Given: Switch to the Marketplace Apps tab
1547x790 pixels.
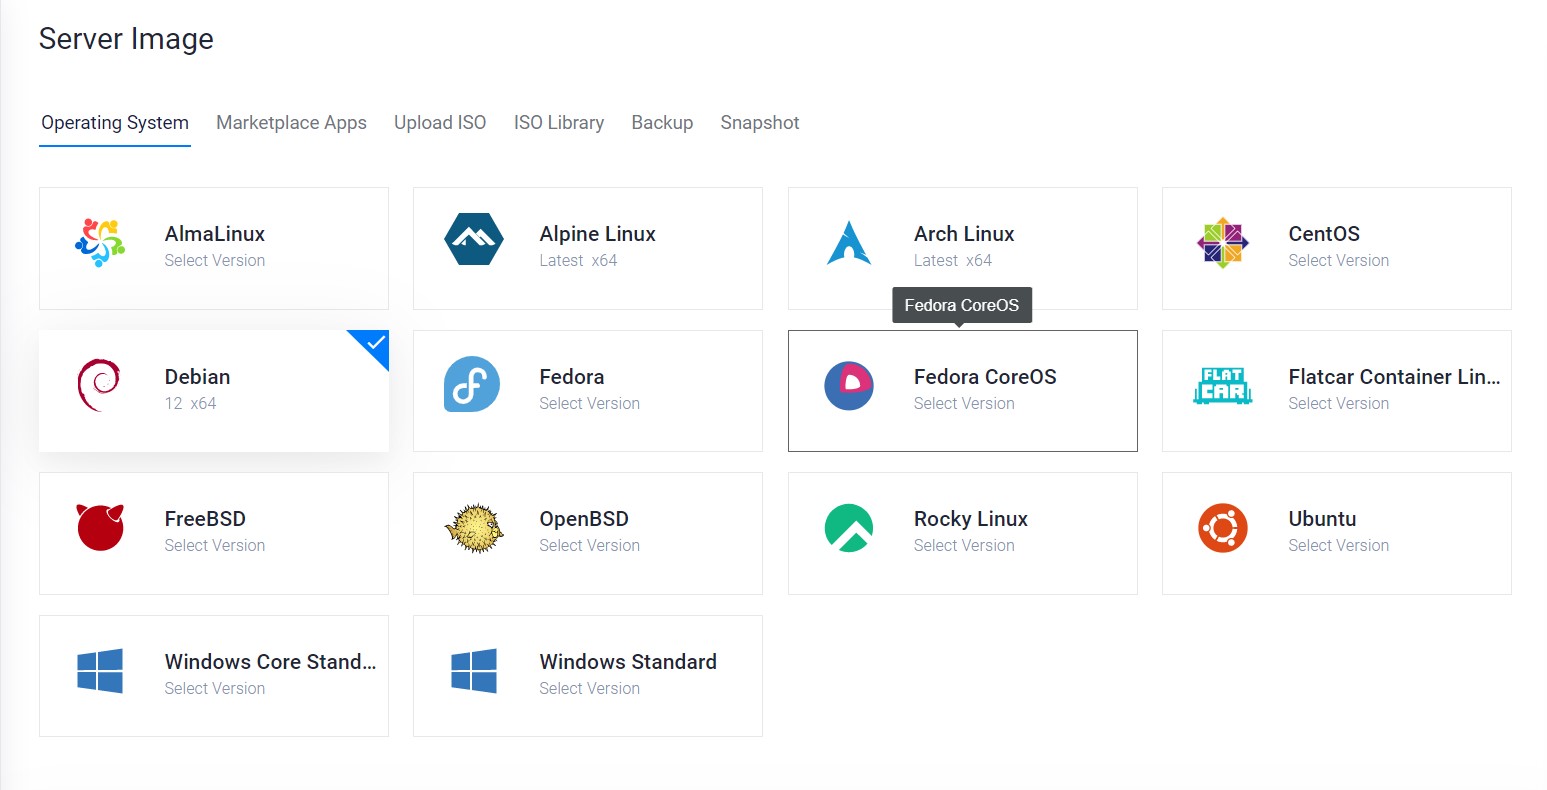Looking at the screenshot, I should [x=291, y=123].
